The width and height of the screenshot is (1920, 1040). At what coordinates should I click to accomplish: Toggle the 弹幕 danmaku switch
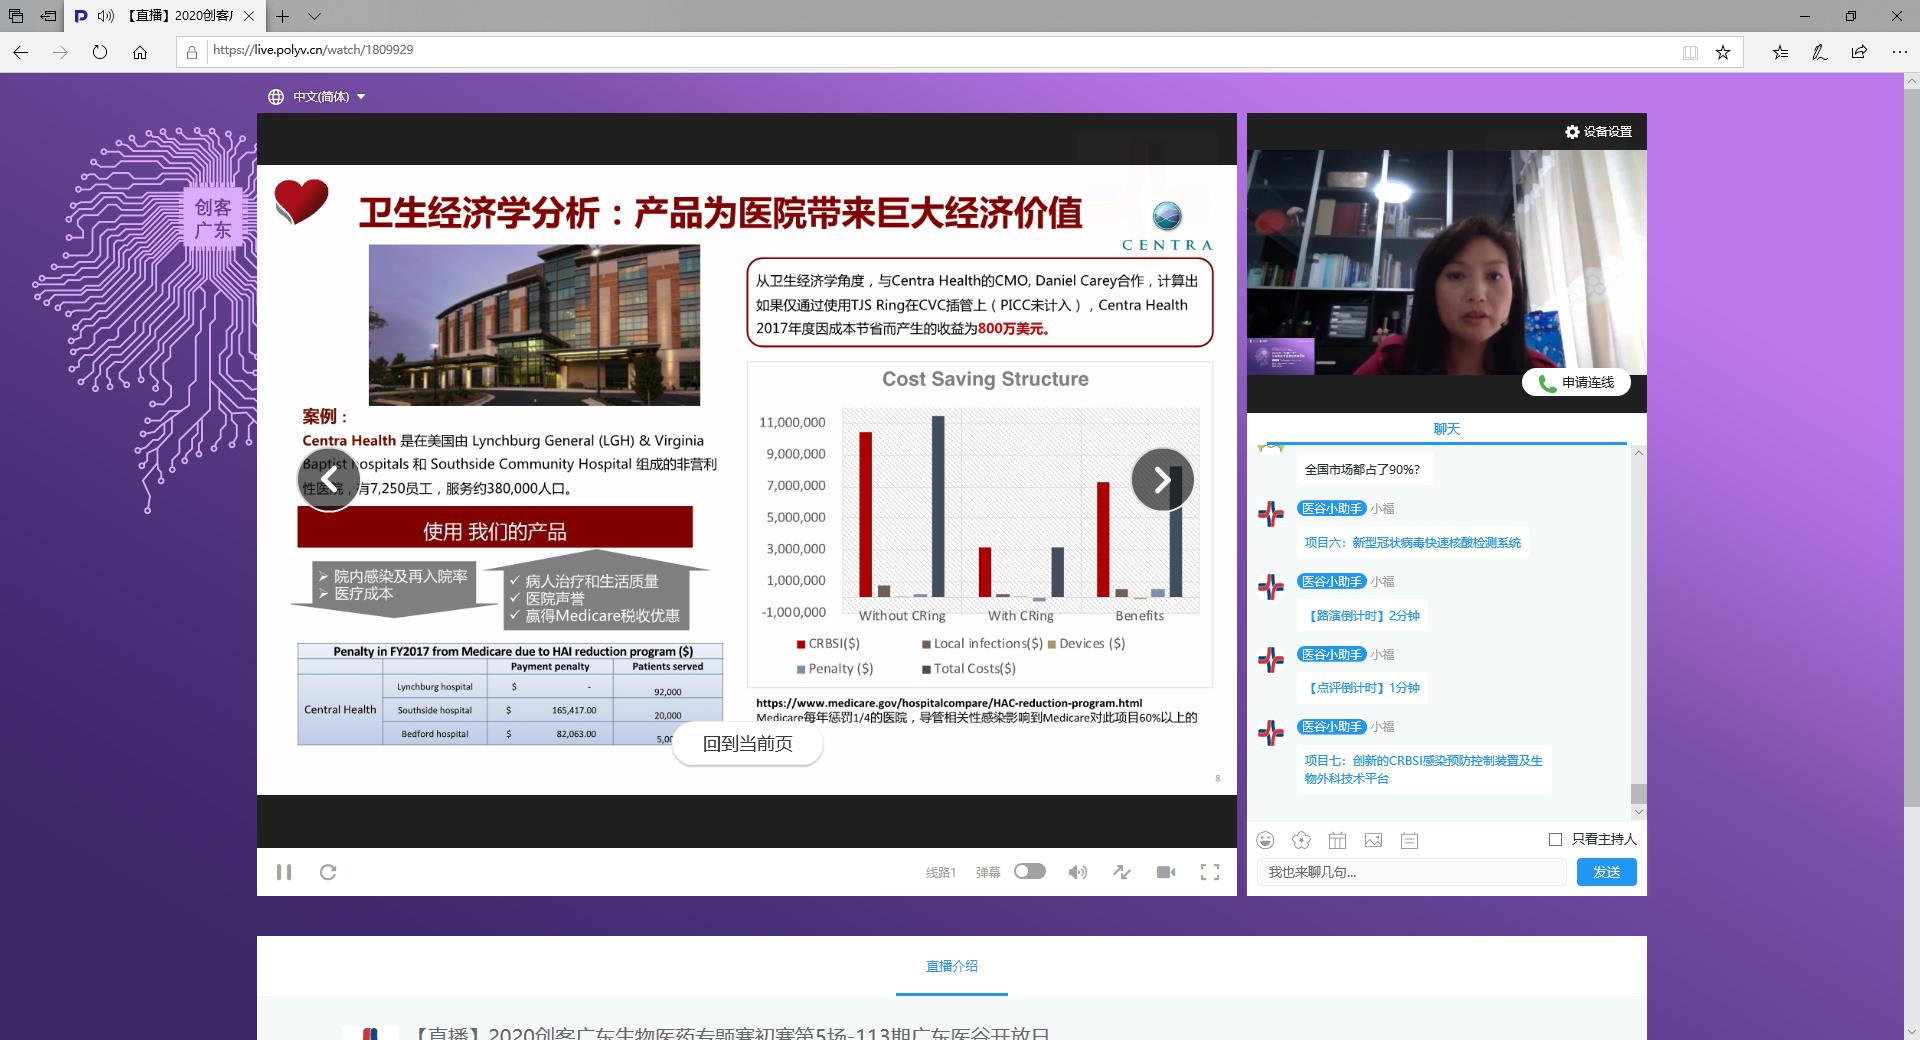point(1029,871)
